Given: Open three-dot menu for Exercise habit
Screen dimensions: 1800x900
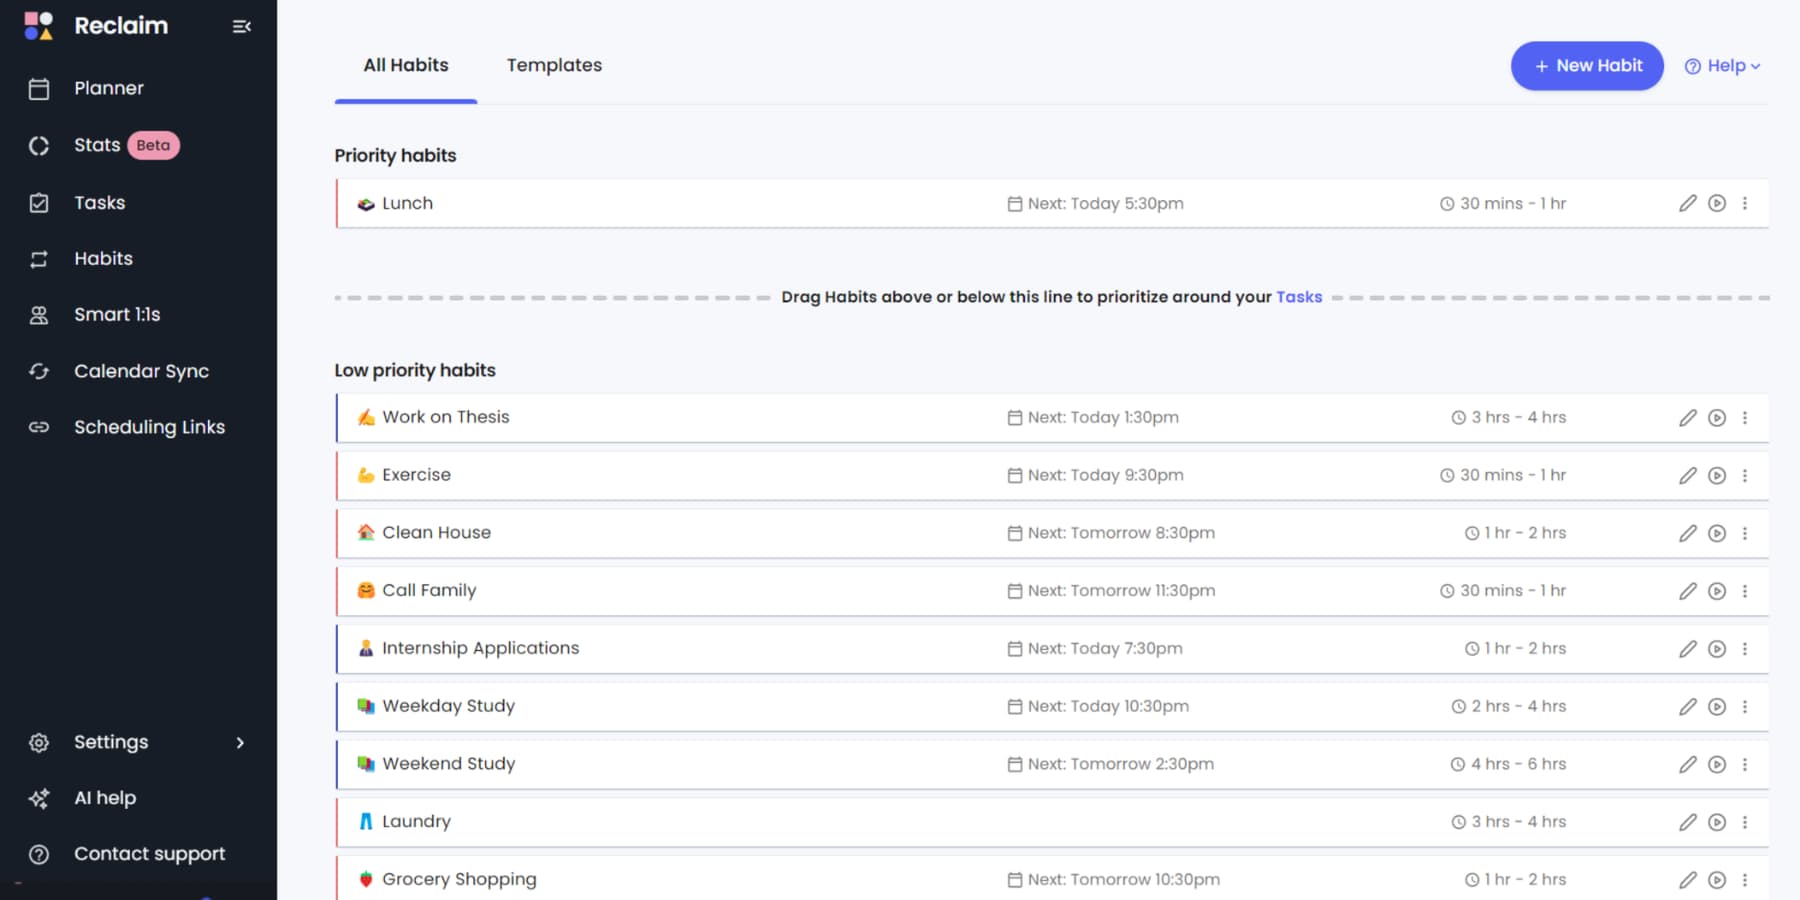Looking at the screenshot, I should tap(1745, 476).
